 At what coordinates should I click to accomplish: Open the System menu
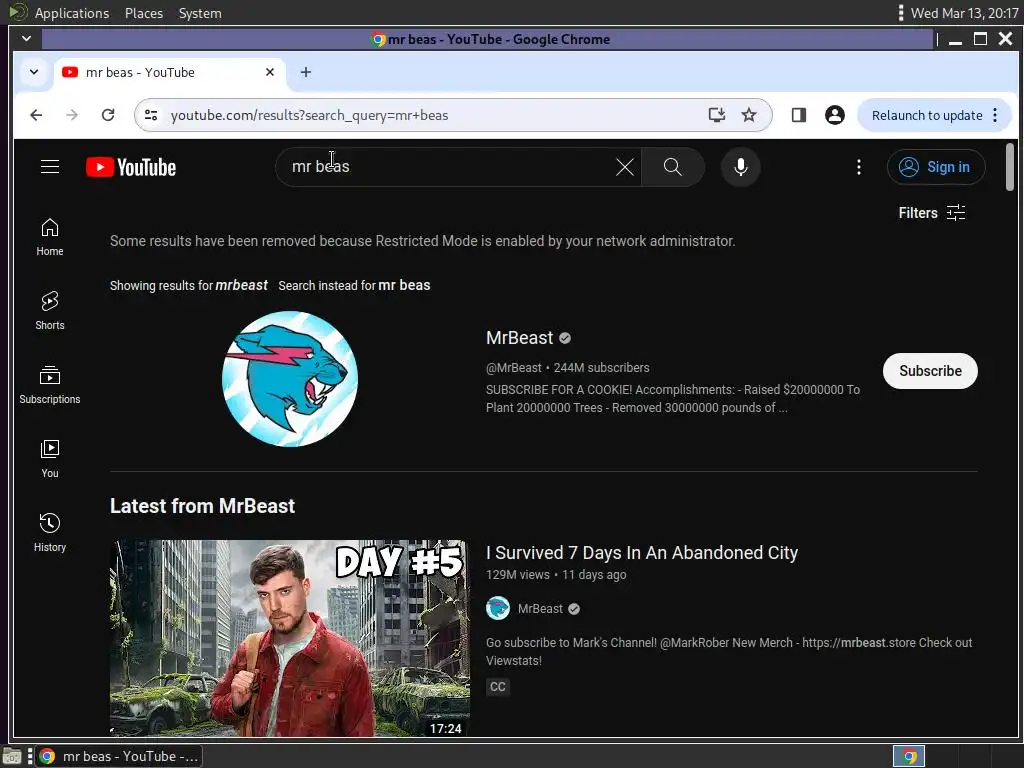(200, 13)
